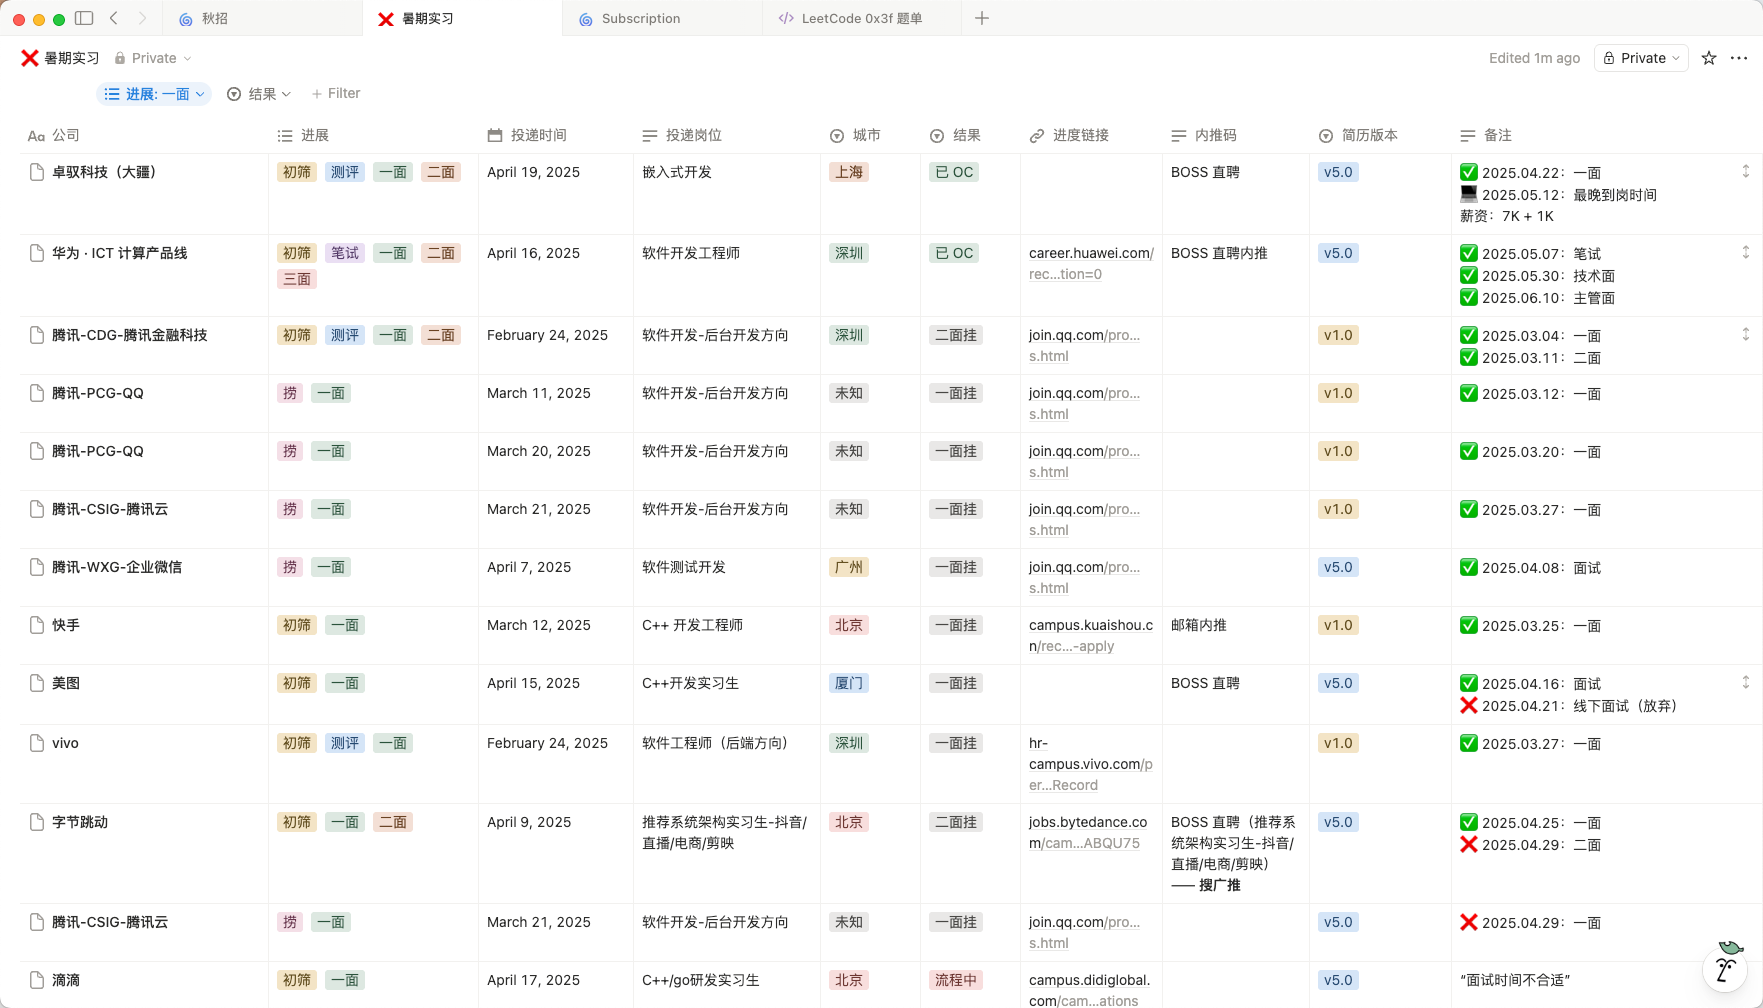This screenshot has height=1008, width=1763.
Task: Open the page icon for 华为 · ICT 计算产品线
Action: pyautogui.click(x=37, y=253)
